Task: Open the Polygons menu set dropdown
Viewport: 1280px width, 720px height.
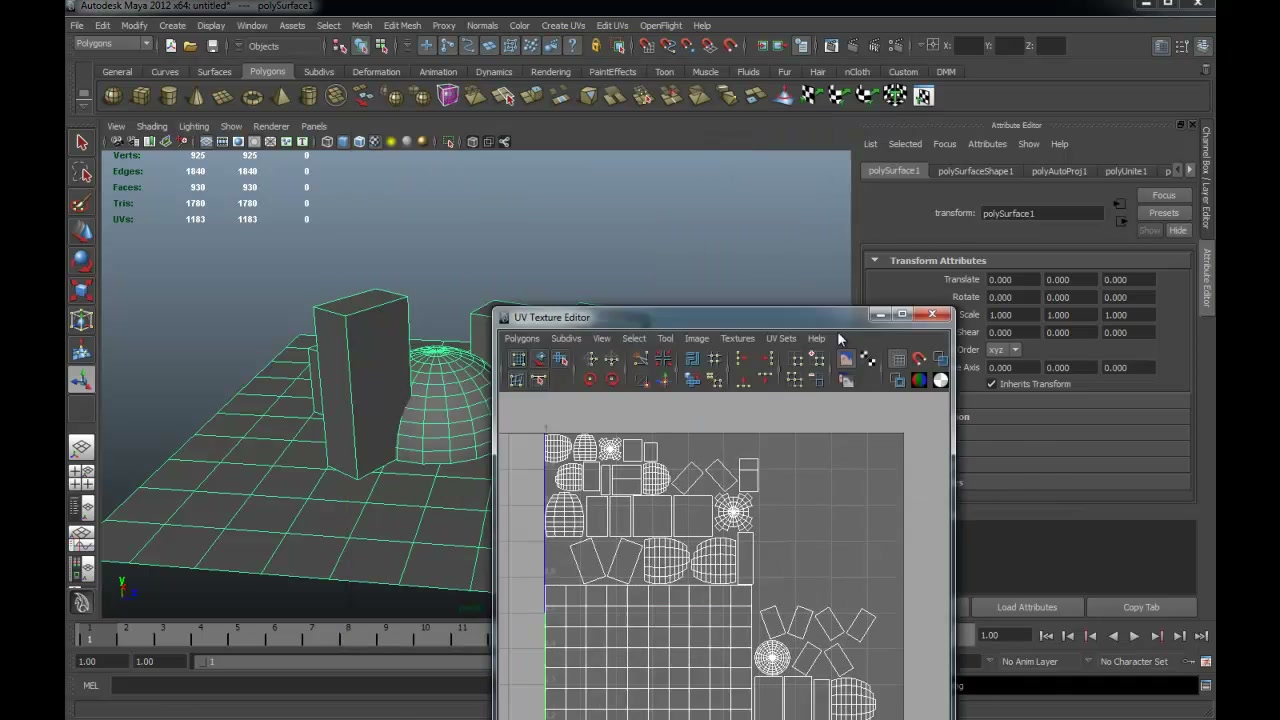Action: [x=113, y=44]
